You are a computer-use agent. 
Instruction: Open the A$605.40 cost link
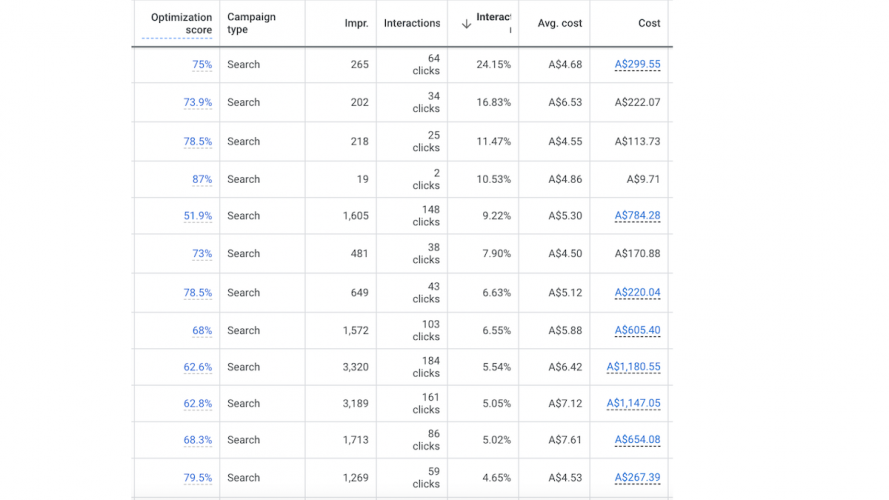(637, 331)
